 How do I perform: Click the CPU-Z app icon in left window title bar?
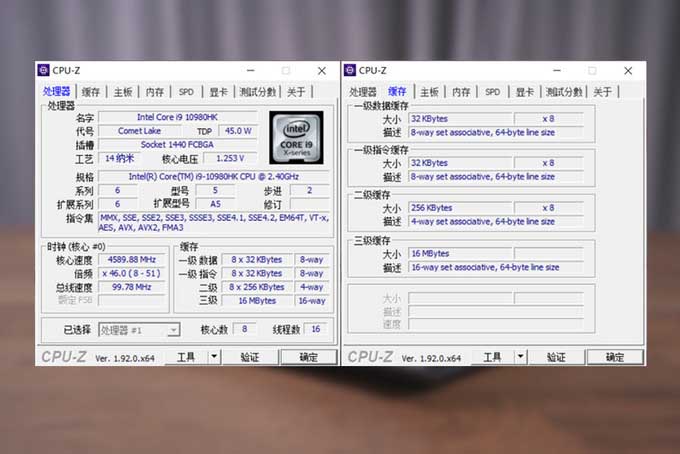44,70
